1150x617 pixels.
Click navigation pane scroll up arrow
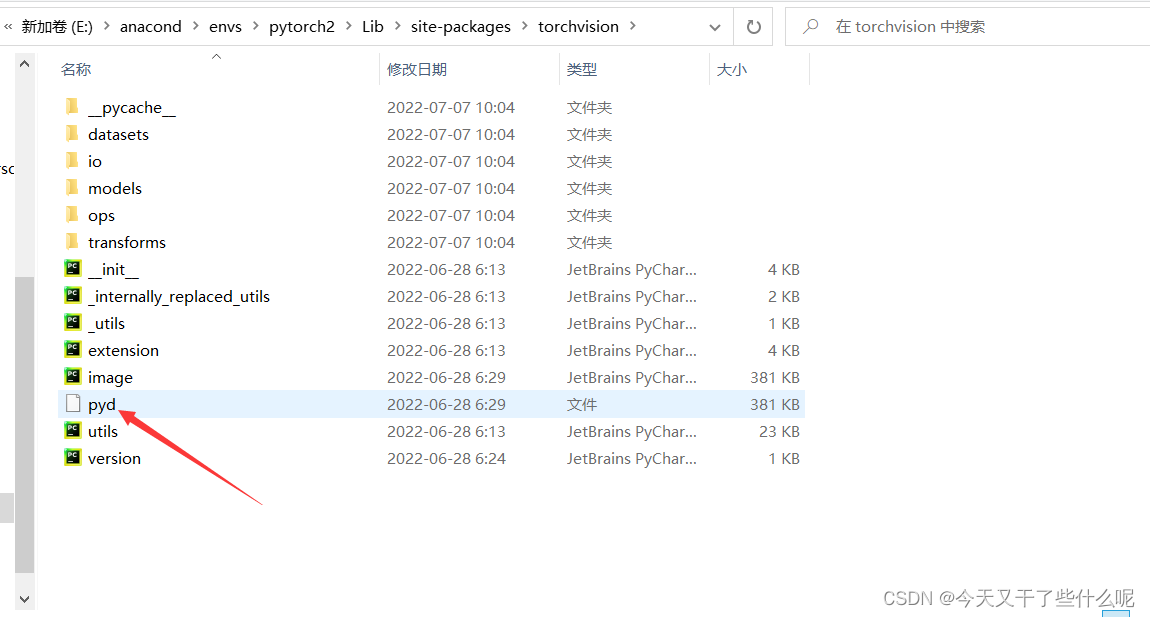(24, 64)
